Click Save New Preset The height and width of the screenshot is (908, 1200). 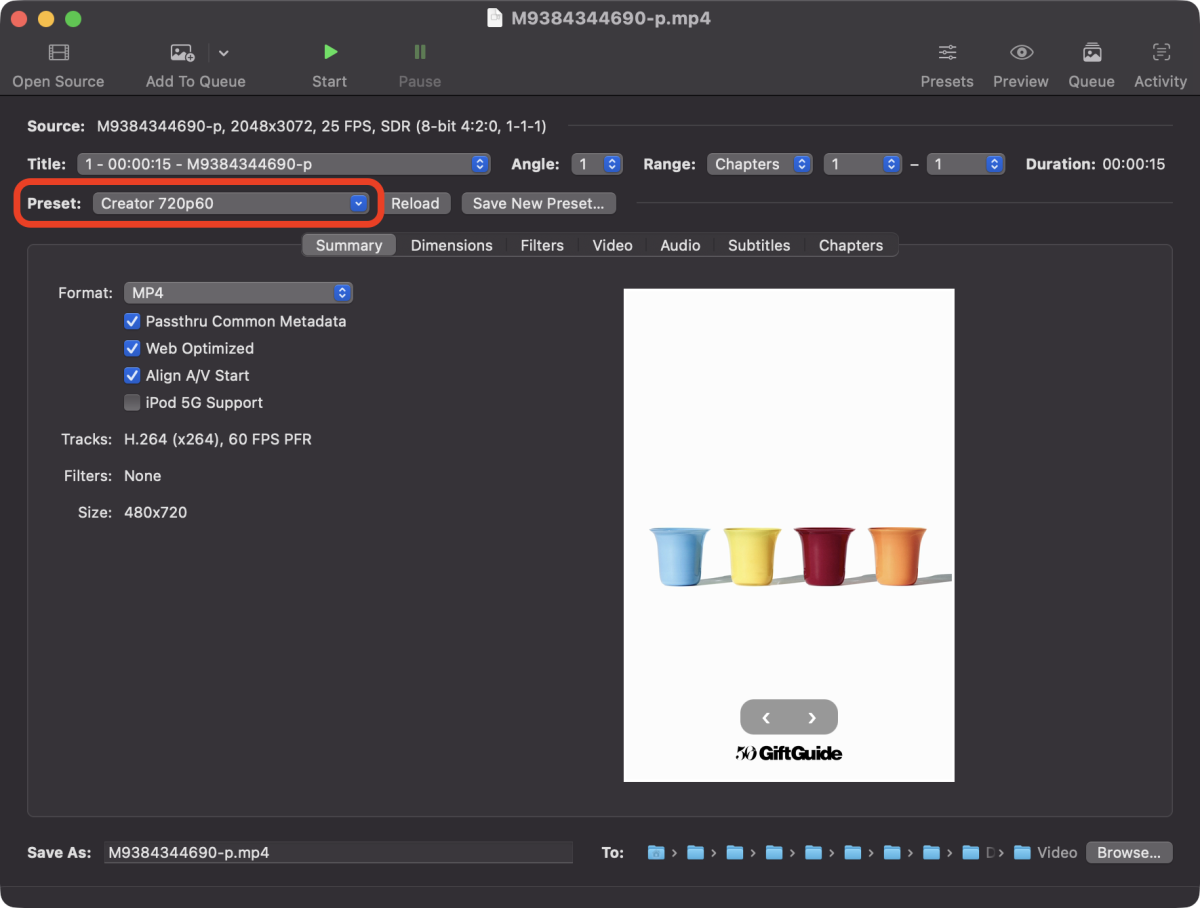point(538,202)
